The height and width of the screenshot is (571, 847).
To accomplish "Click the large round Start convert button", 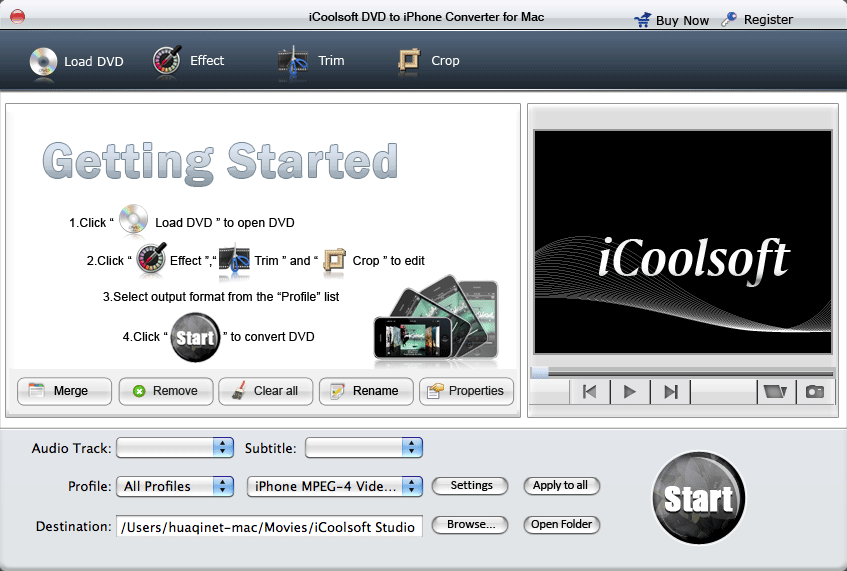I will 698,498.
